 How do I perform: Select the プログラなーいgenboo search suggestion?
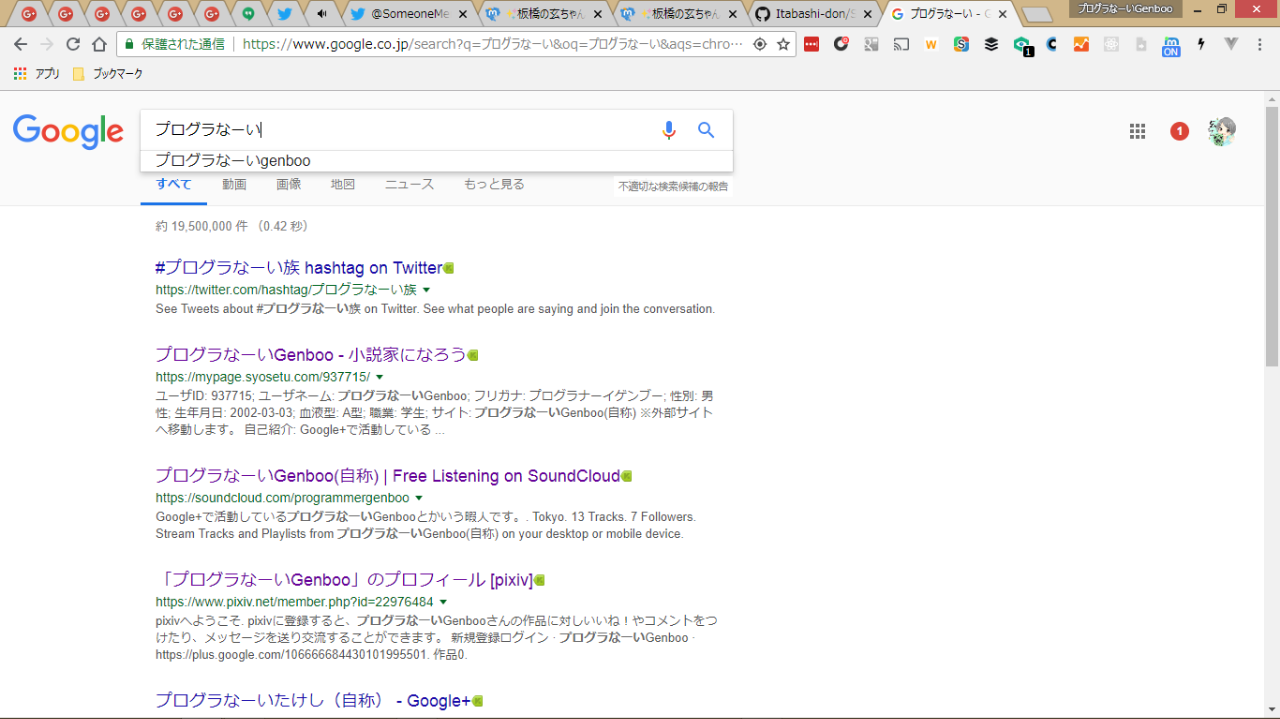pyautogui.click(x=233, y=161)
